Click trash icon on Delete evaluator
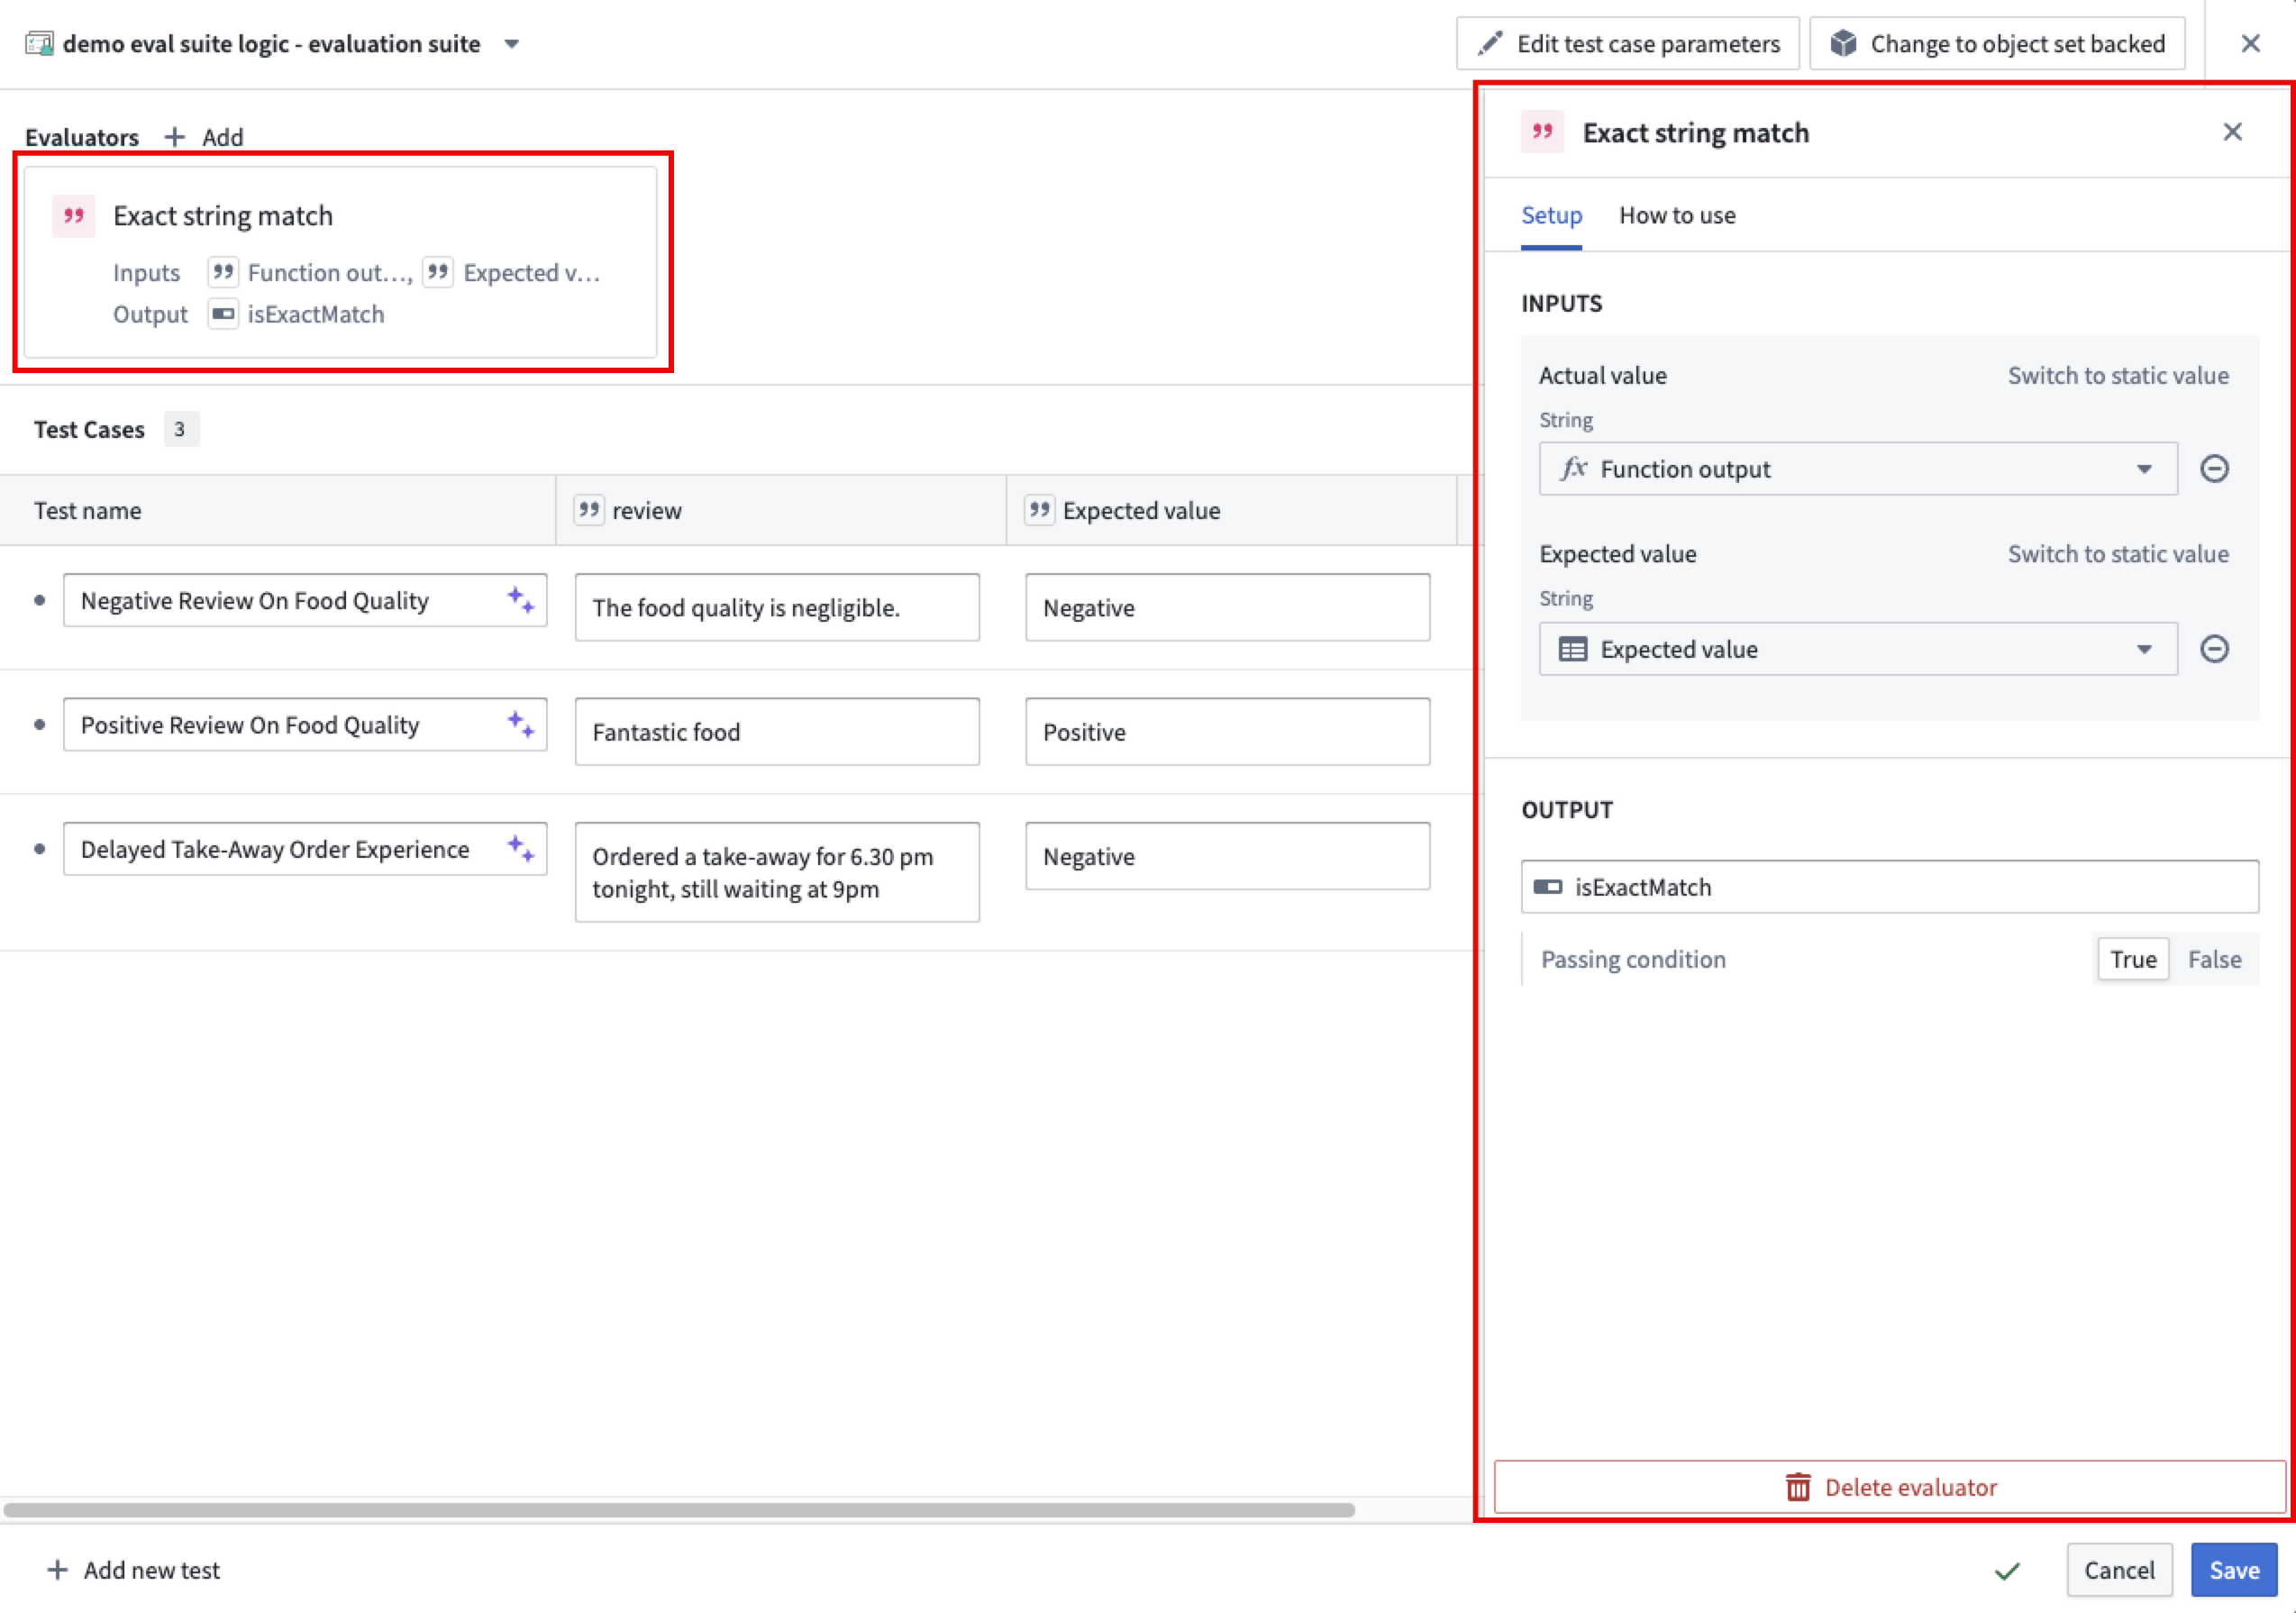The width and height of the screenshot is (2296, 1613). [x=1797, y=1487]
